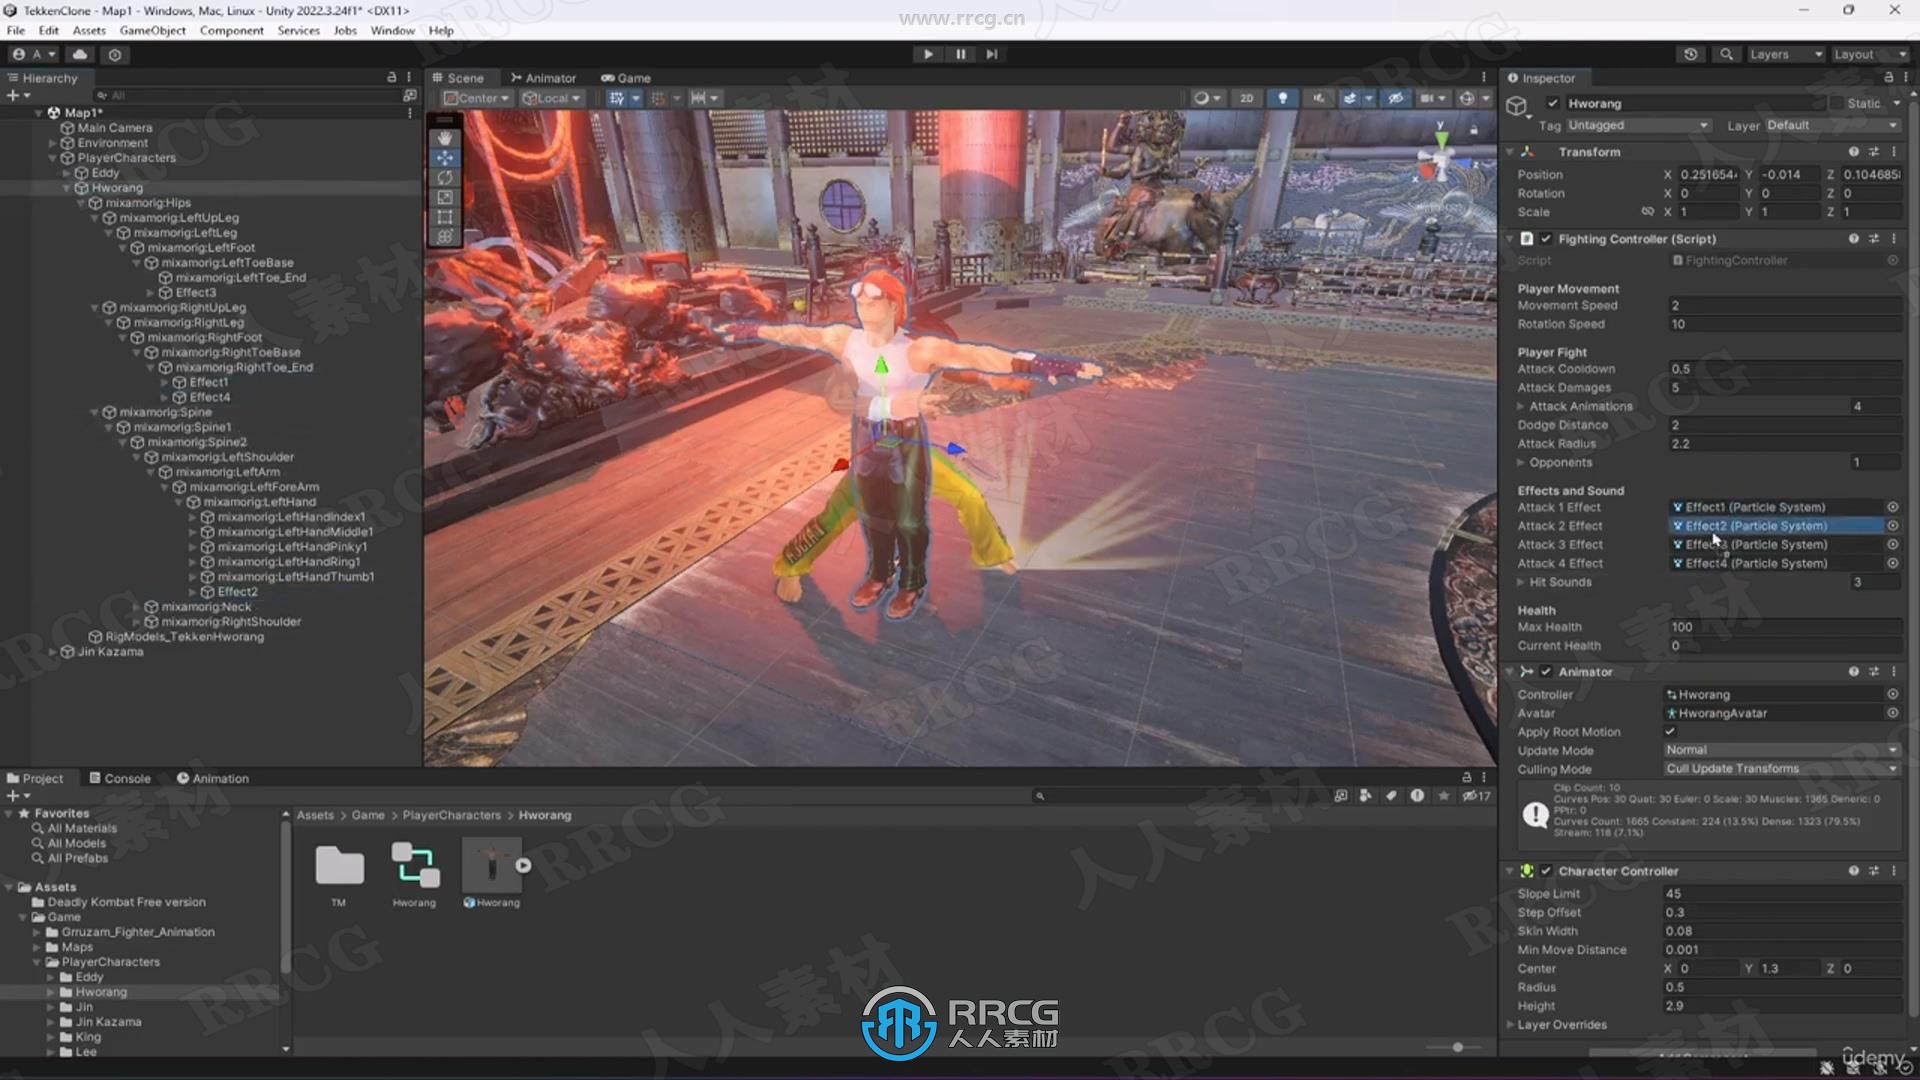Screen dimensions: 1920x1080
Task: Click the Movement Speed input field
Action: coord(1785,306)
